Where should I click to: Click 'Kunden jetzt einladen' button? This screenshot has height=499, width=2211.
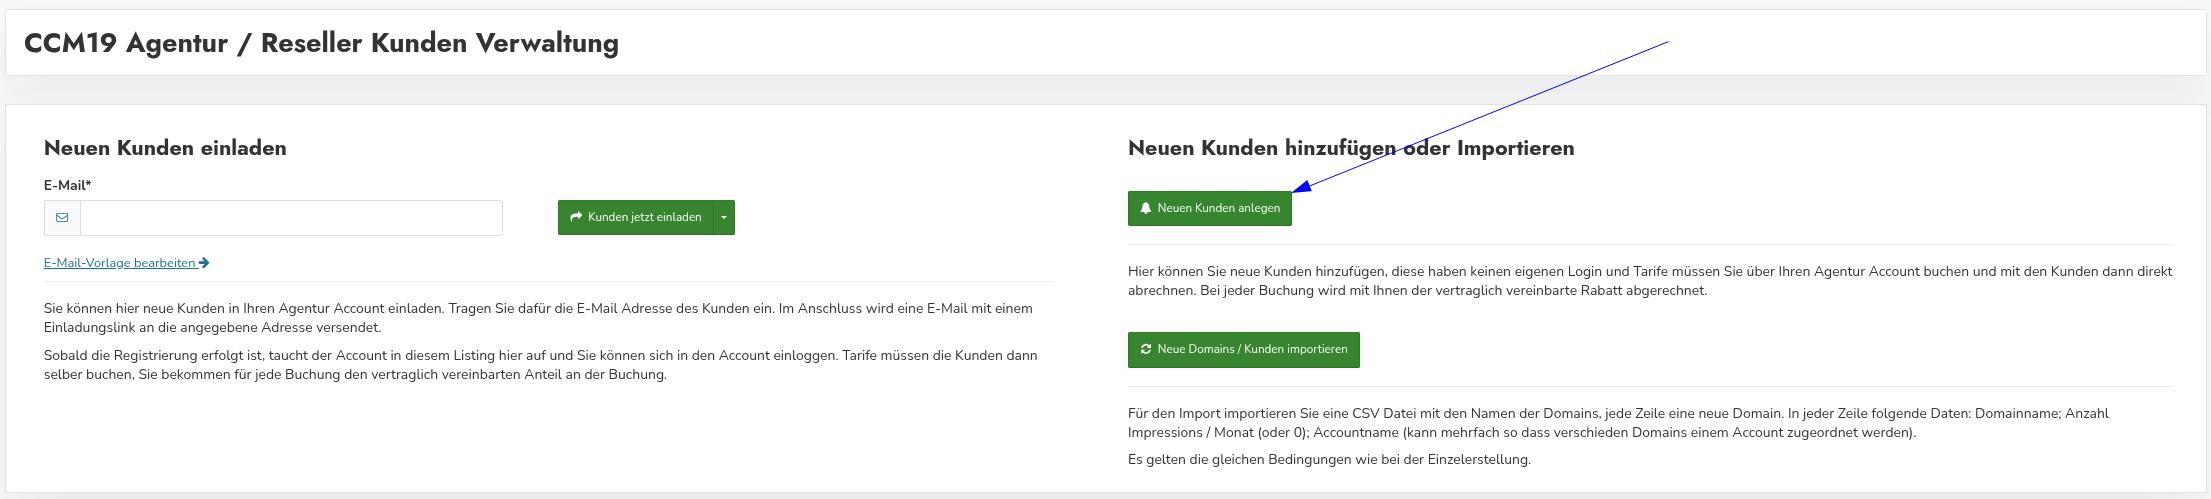[x=635, y=218]
